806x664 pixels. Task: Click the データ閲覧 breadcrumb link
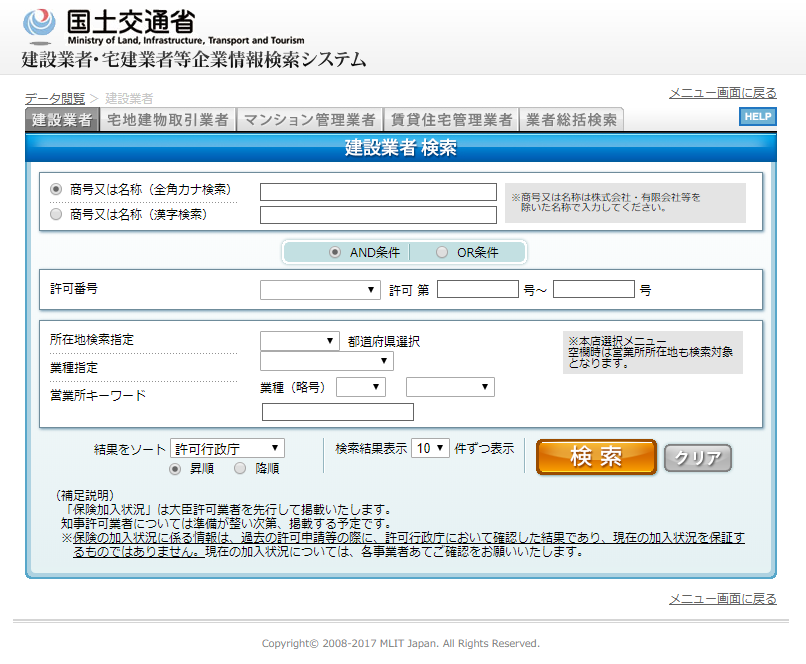[x=55, y=98]
